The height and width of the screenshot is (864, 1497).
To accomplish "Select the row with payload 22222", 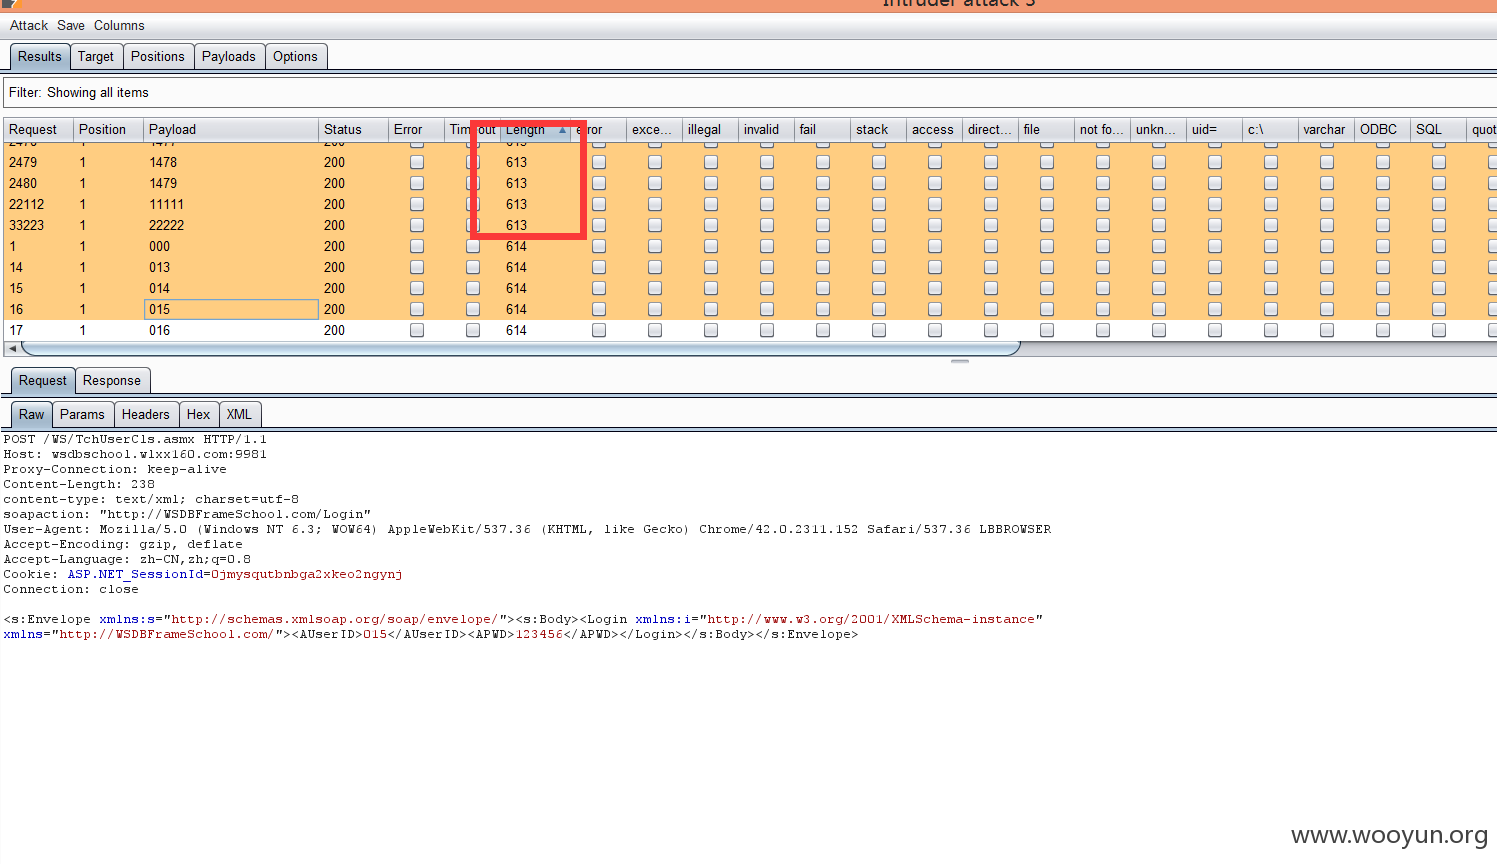I will coord(750,225).
